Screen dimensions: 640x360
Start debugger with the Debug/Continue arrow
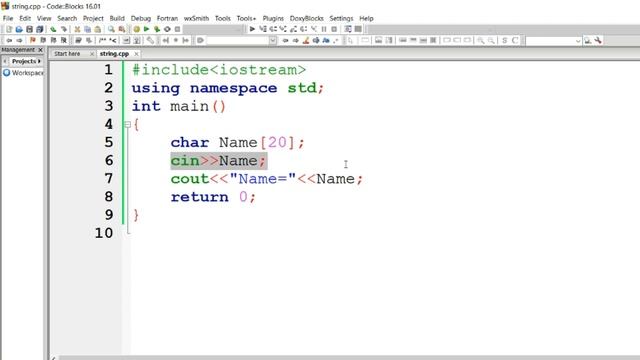point(252,29)
